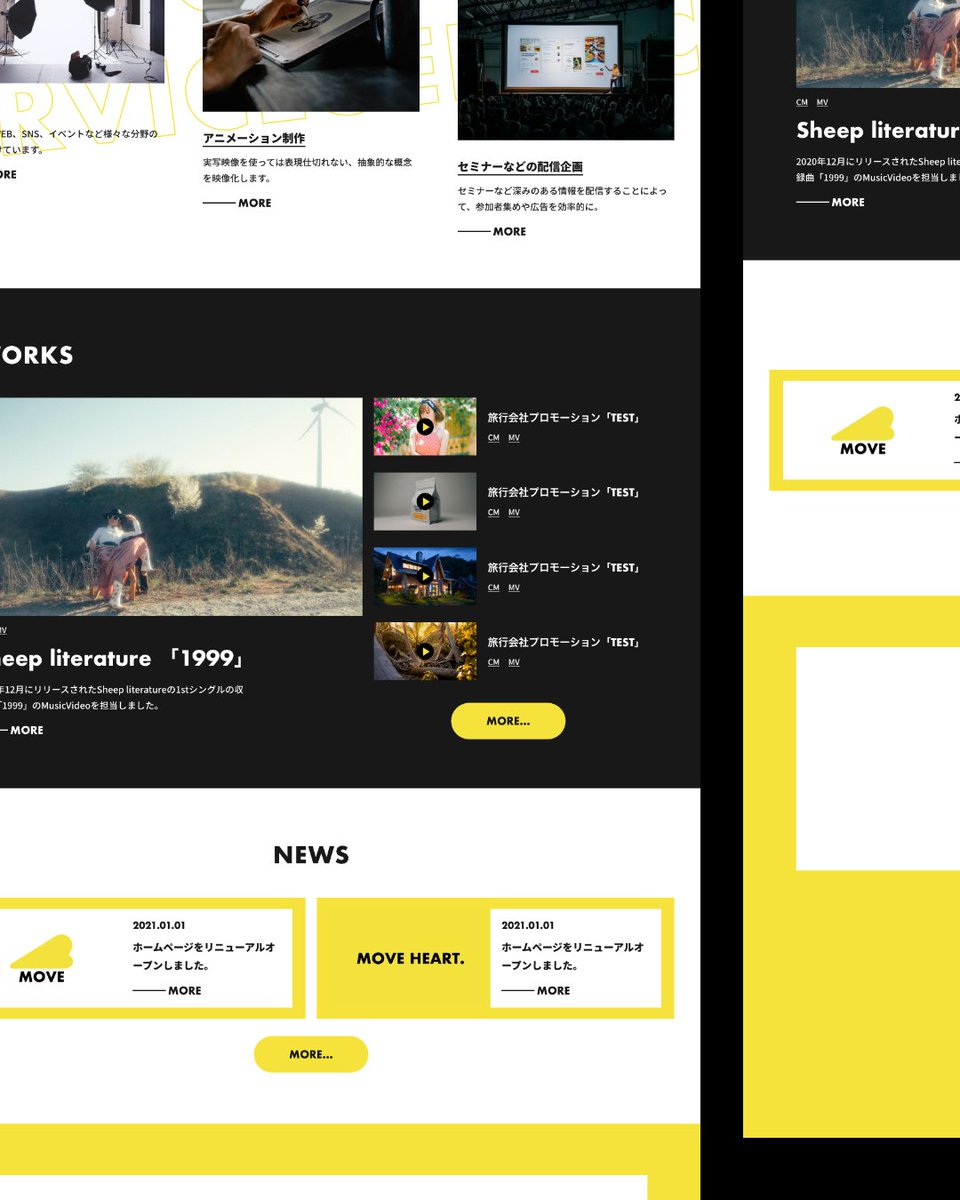This screenshot has width=960, height=1200.
Task: Click the MV tag beside the night house thumbnail
Action: (x=514, y=588)
